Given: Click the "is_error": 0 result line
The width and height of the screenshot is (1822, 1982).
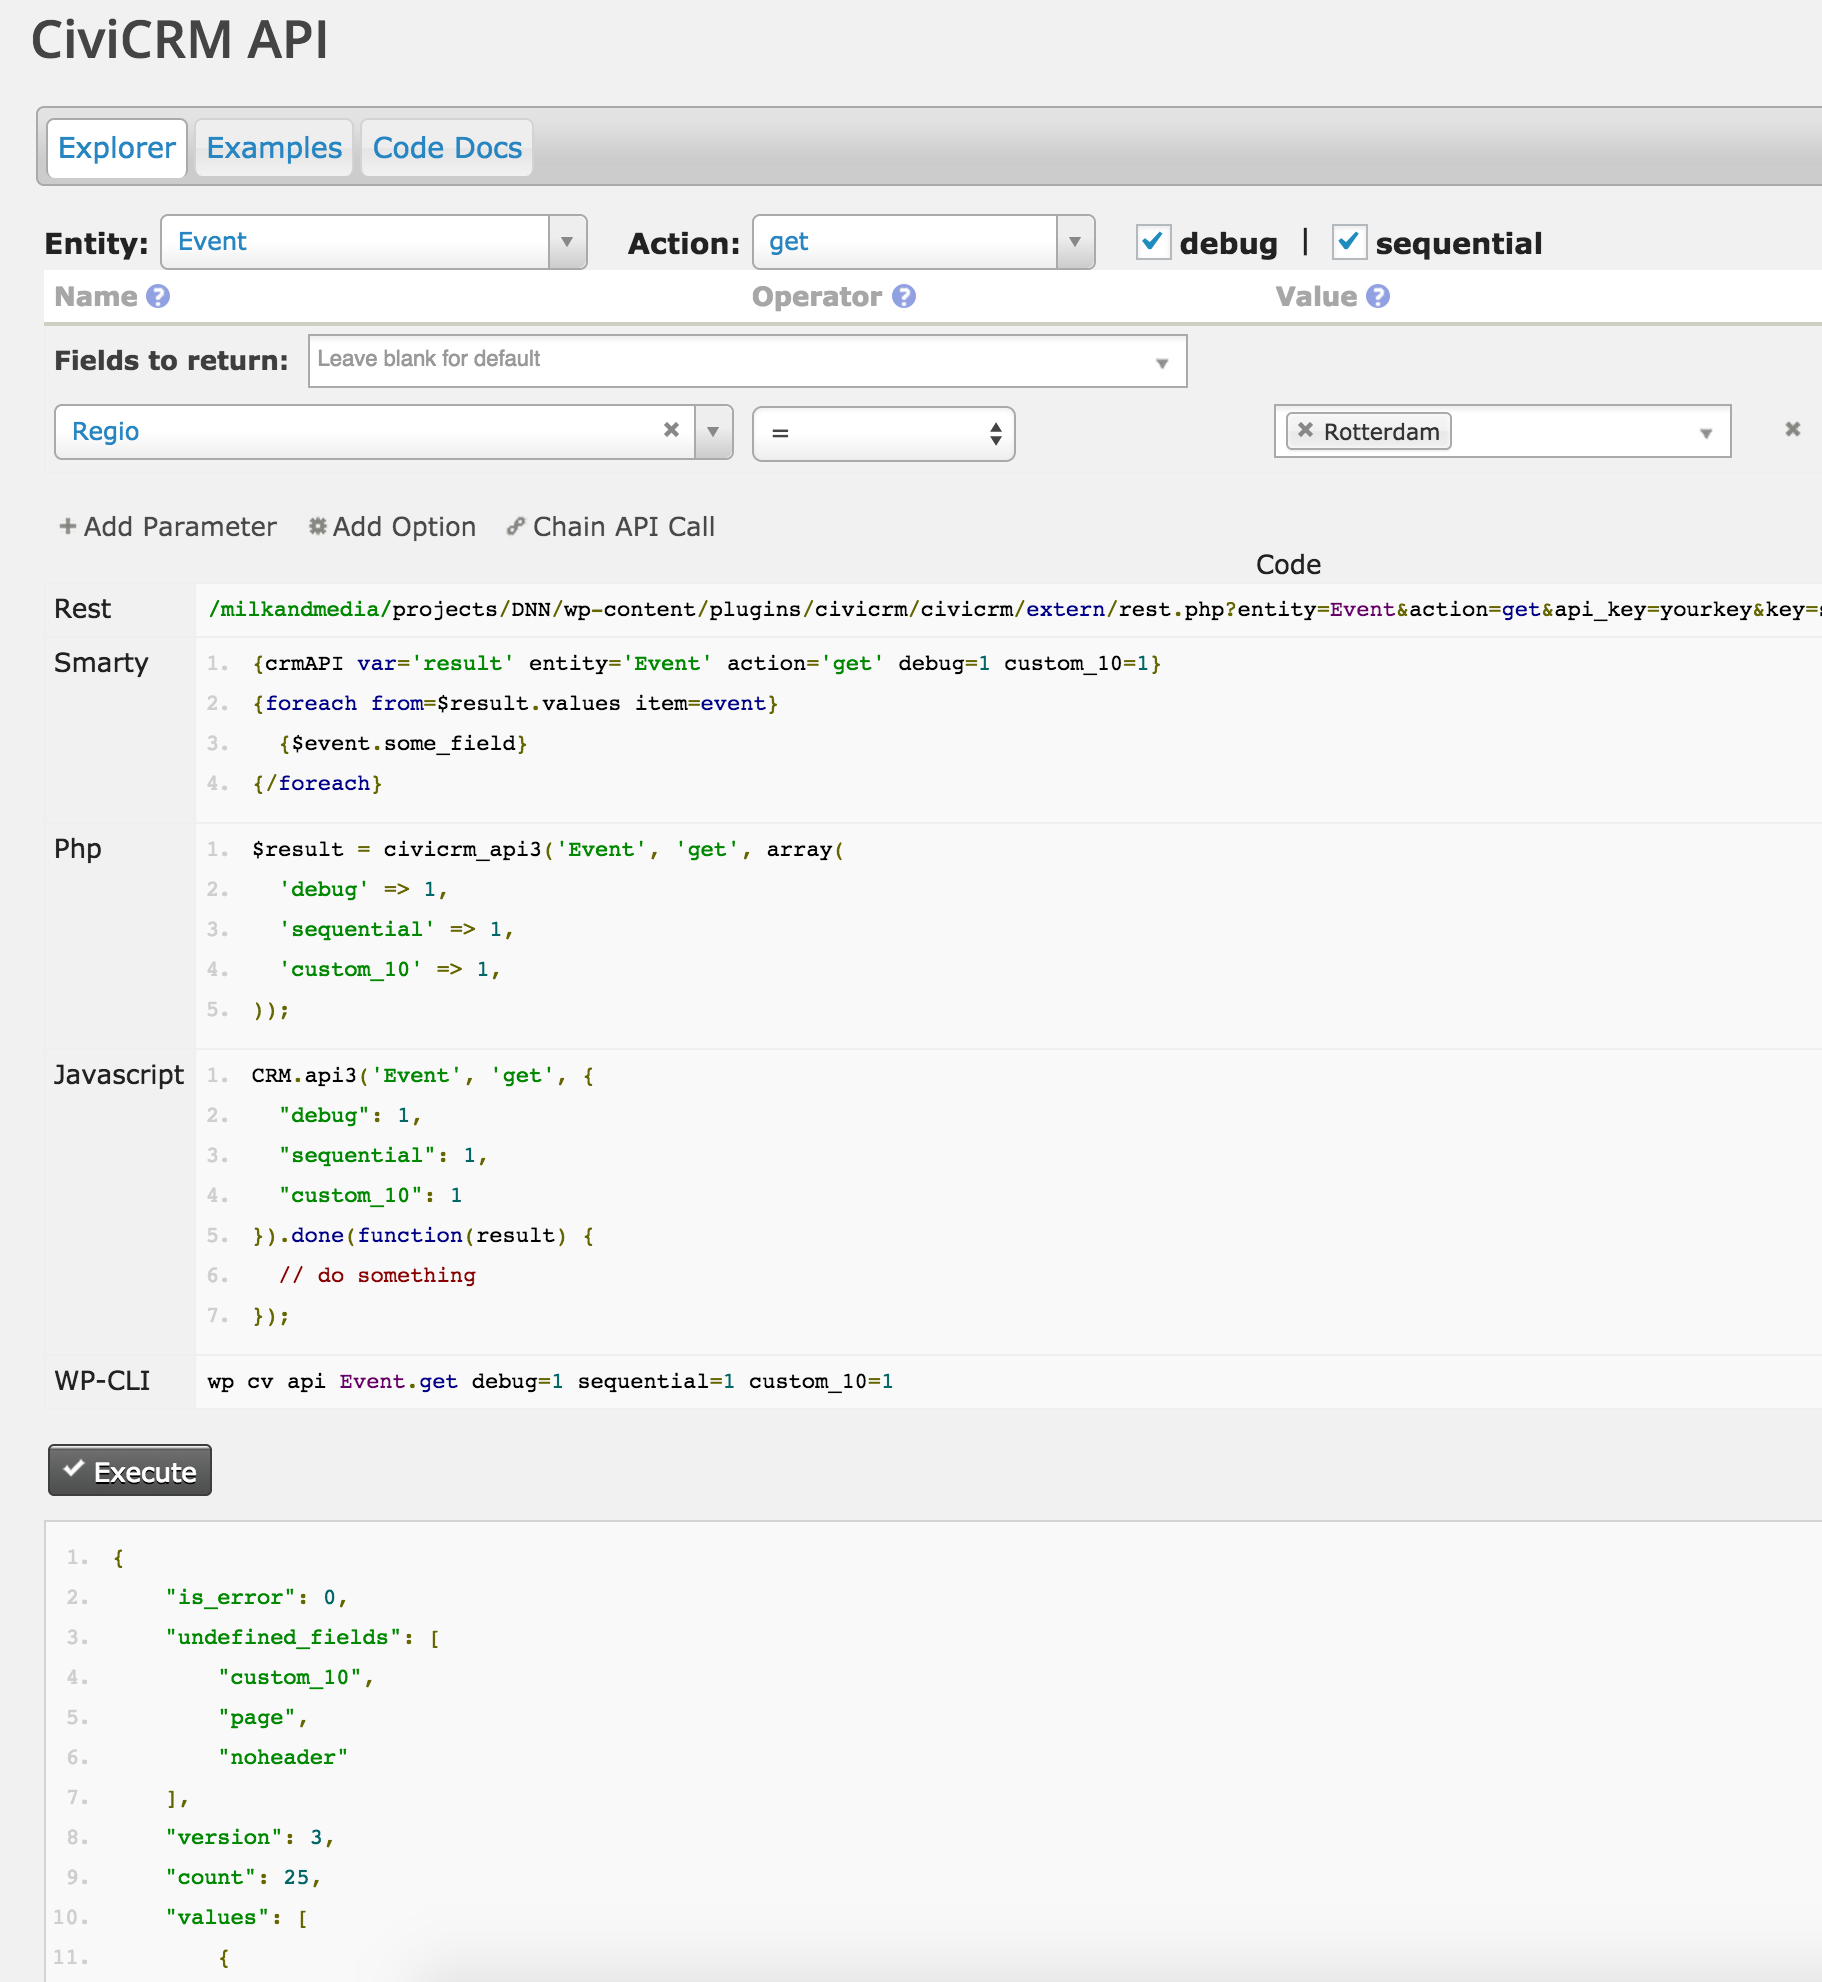Looking at the screenshot, I should pos(256,1598).
